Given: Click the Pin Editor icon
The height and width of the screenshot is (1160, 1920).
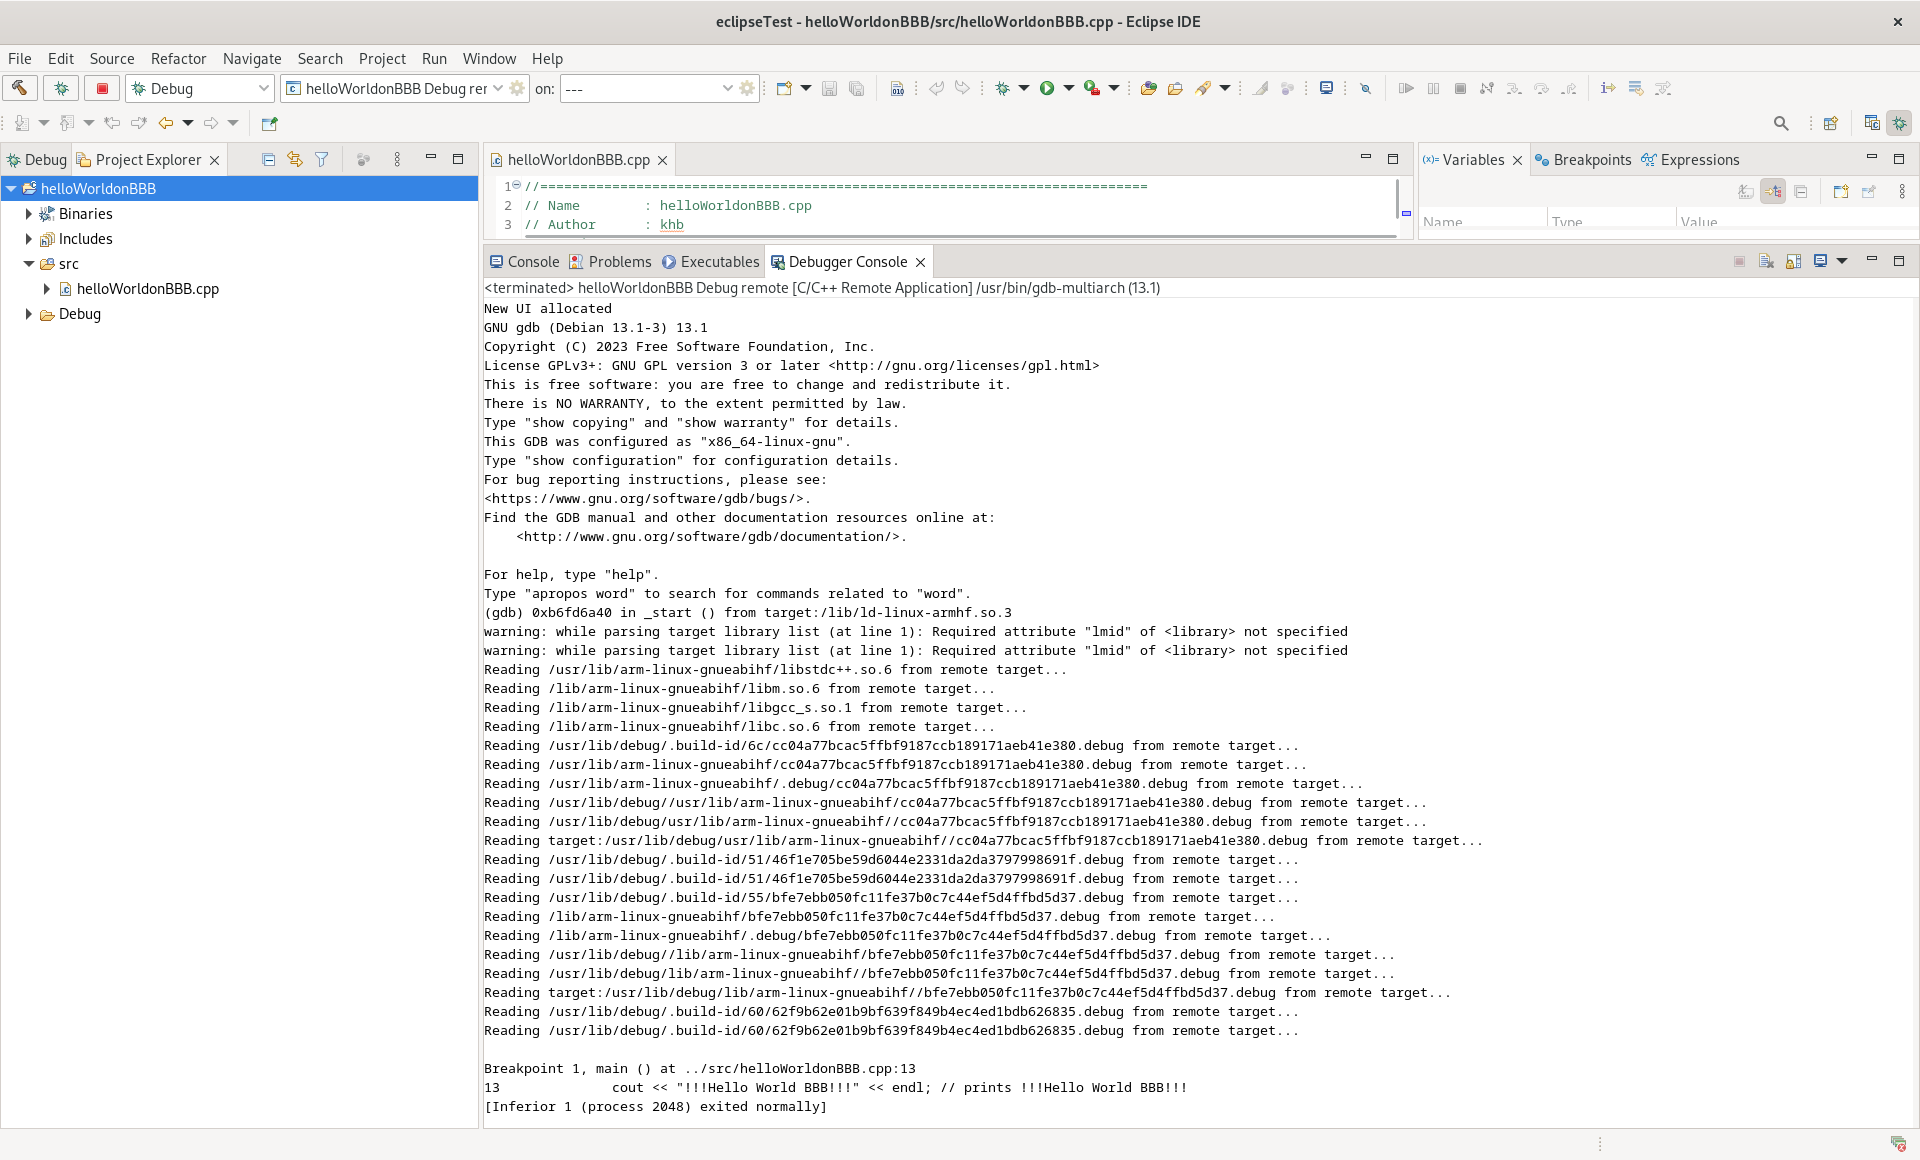Looking at the screenshot, I should tap(269, 123).
